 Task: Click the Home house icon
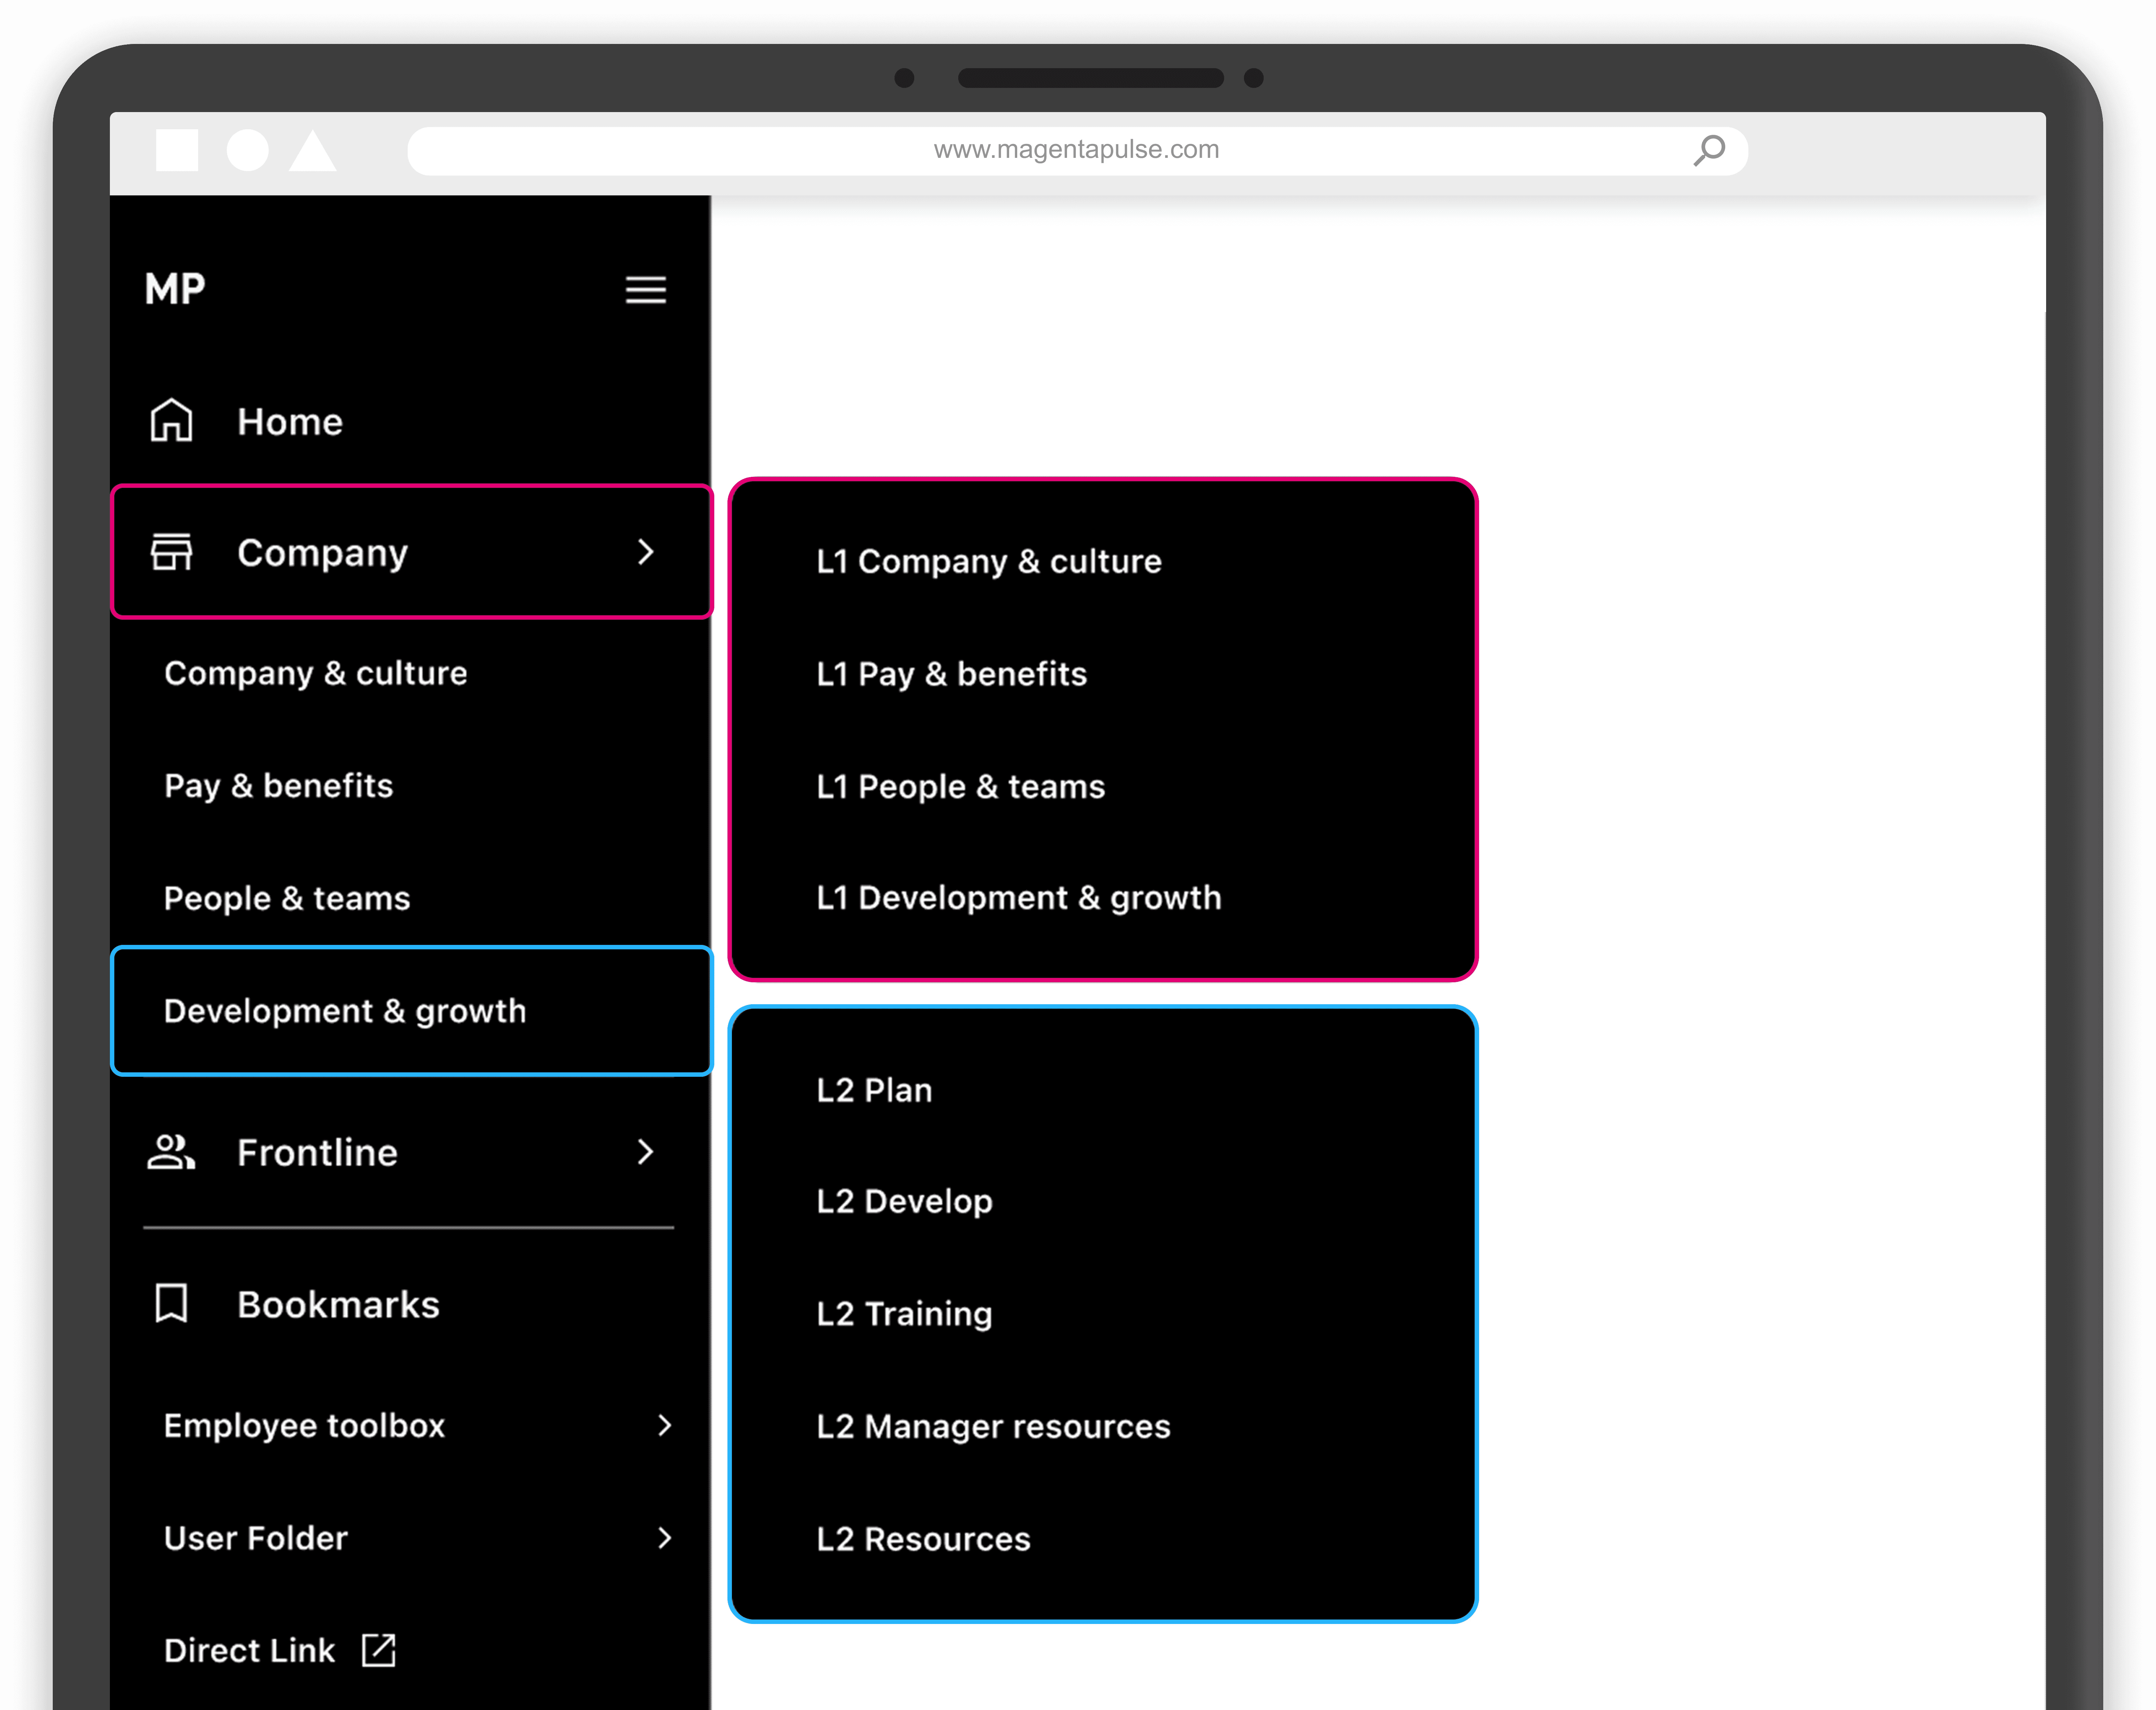point(171,421)
